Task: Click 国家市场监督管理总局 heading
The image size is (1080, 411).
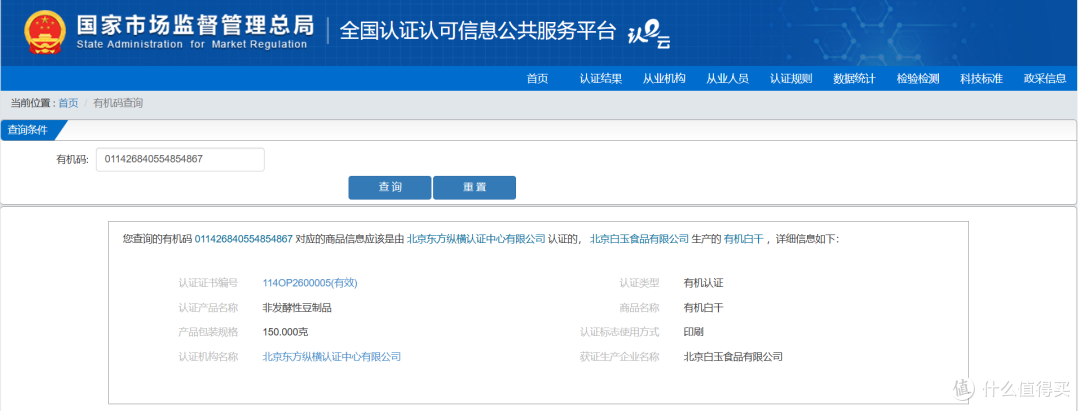Action: tap(195, 24)
